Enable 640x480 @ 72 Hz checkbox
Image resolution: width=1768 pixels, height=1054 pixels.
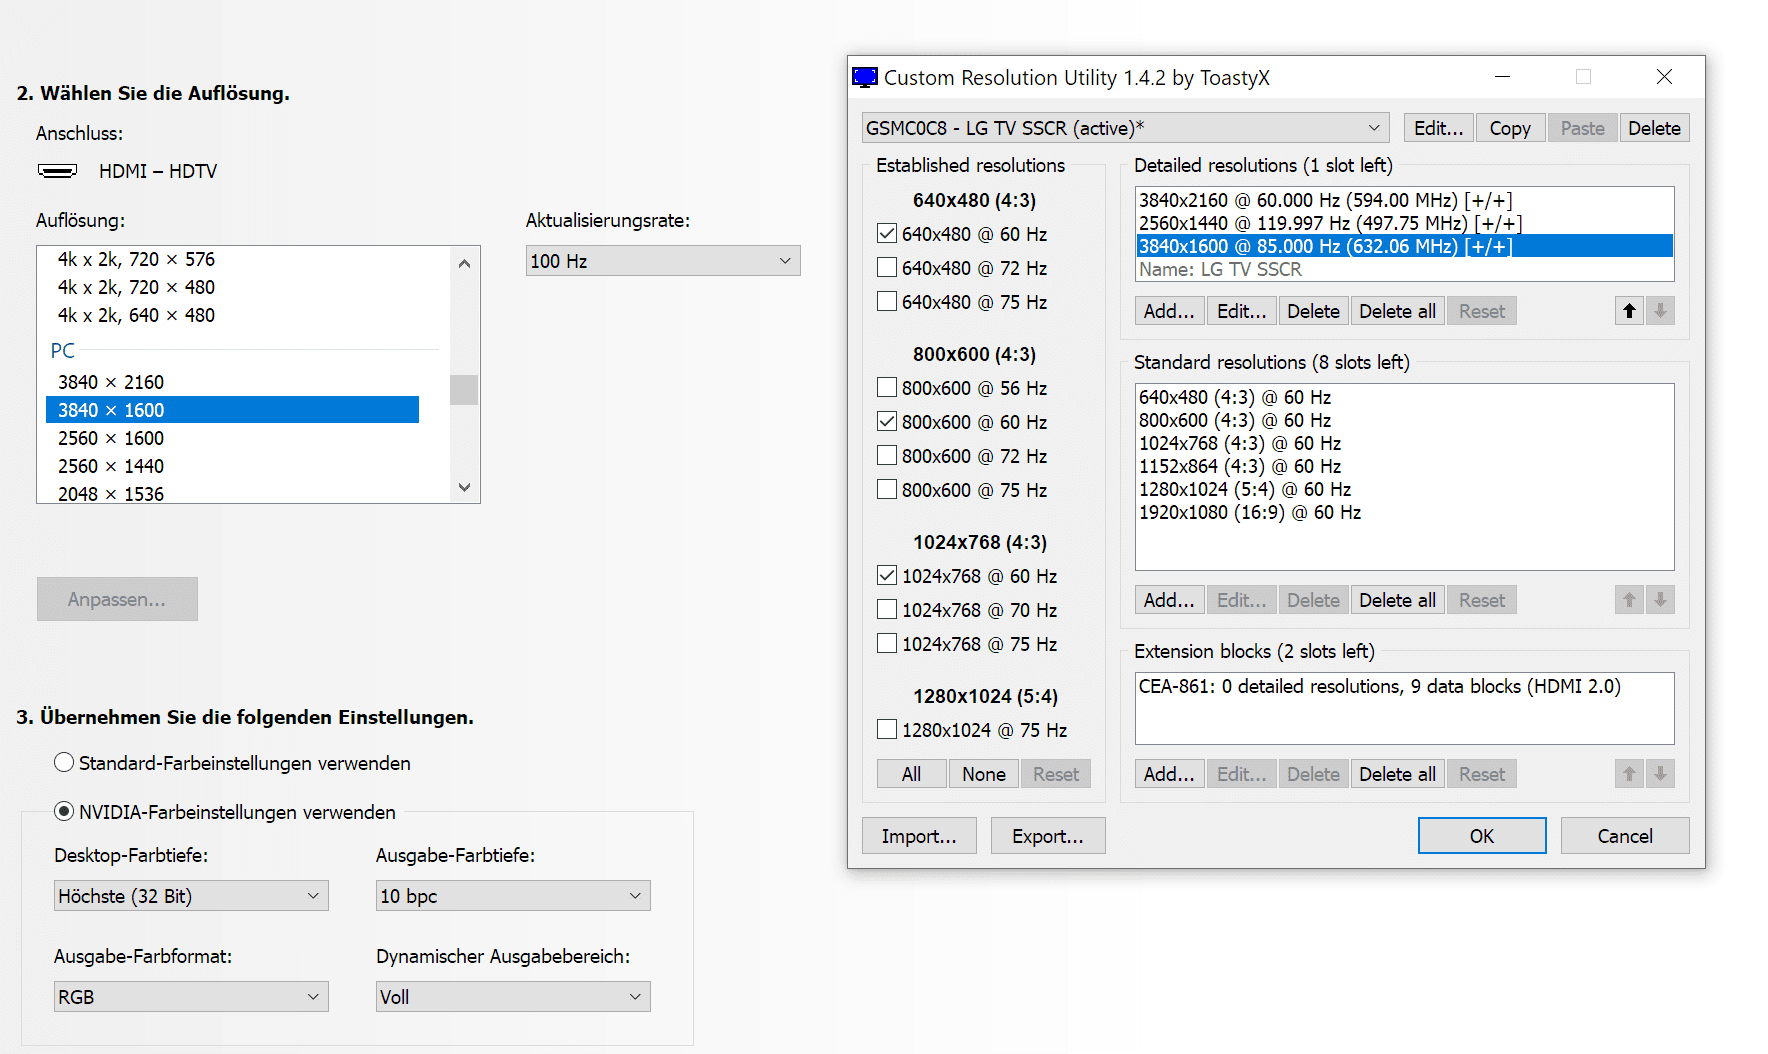(887, 268)
